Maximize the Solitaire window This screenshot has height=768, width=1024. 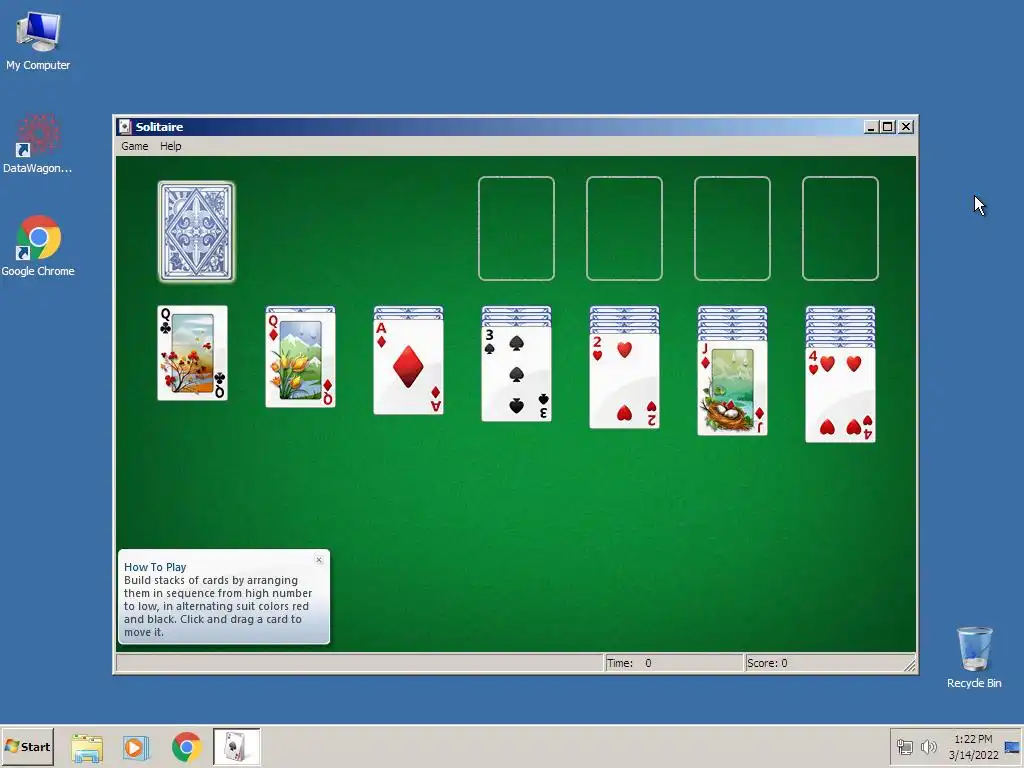pyautogui.click(x=888, y=127)
